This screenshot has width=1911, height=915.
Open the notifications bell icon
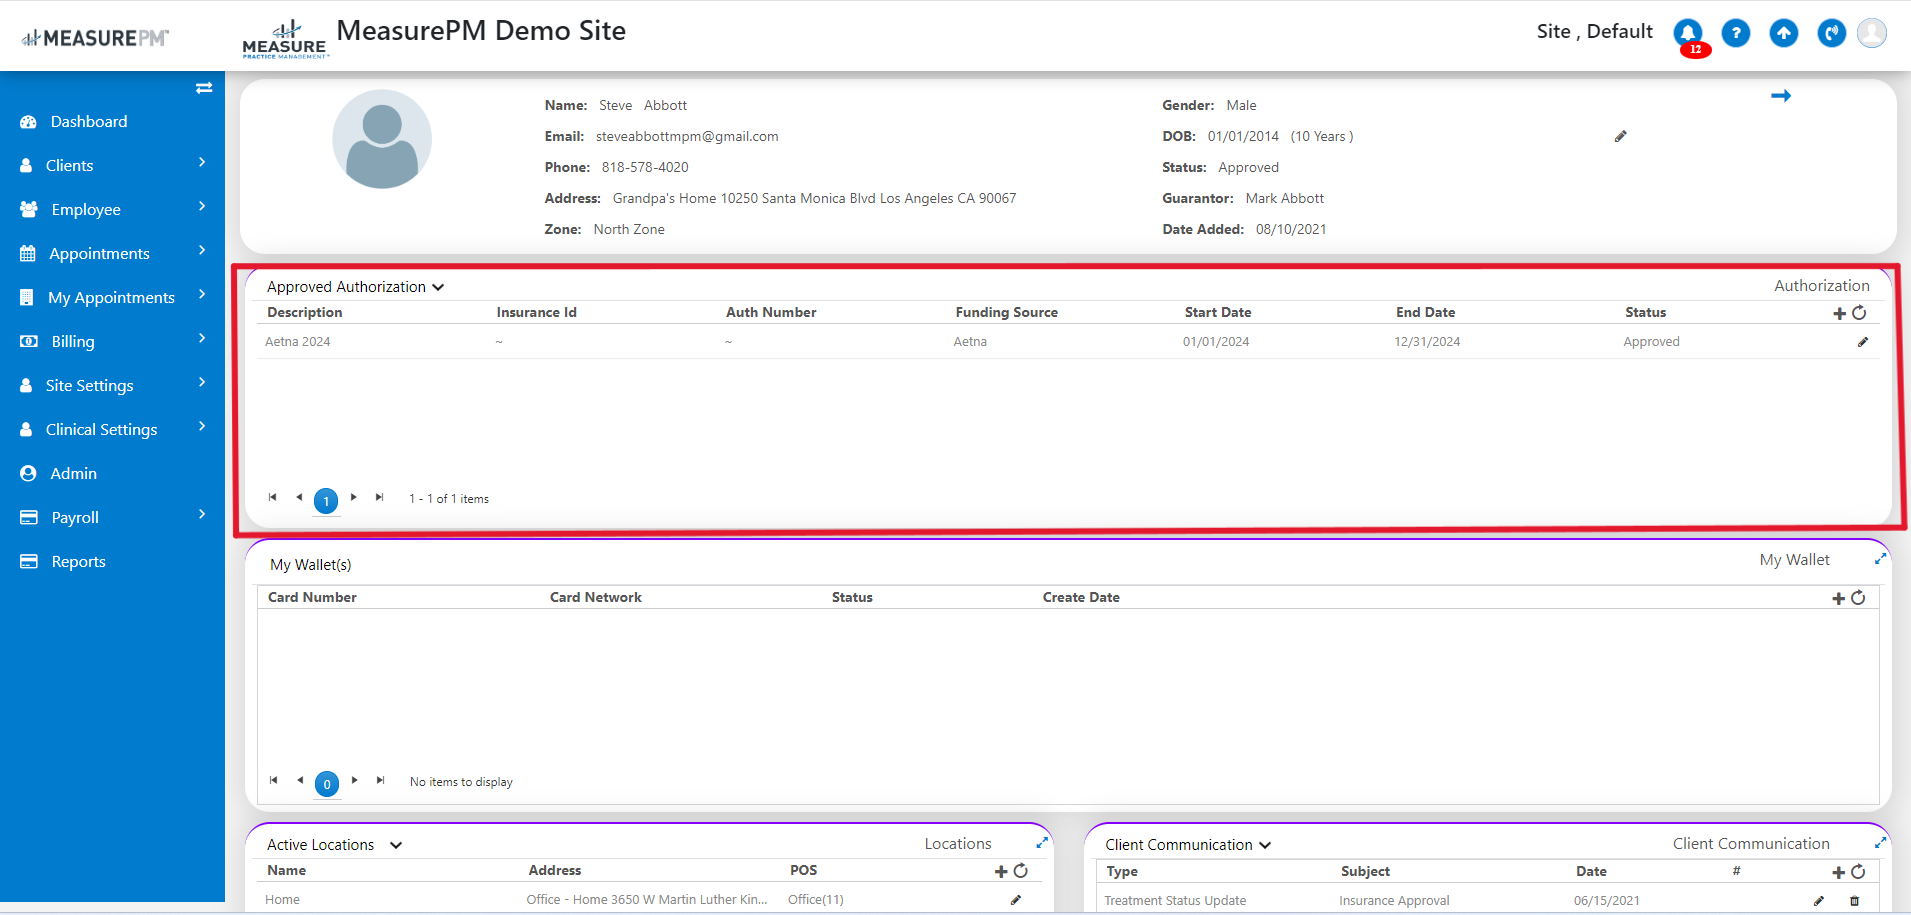1688,33
